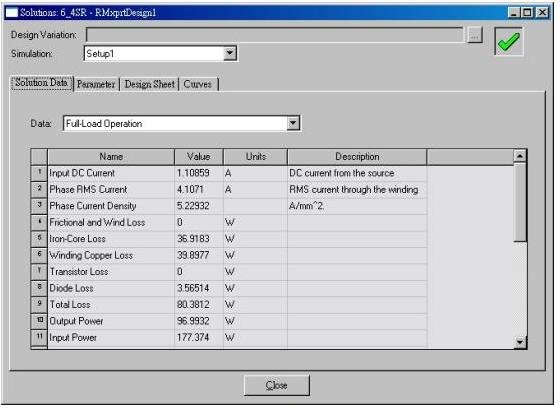Image resolution: width=560 pixels, height=405 pixels.
Task: Click table scrollbar down arrow
Action: point(520,342)
